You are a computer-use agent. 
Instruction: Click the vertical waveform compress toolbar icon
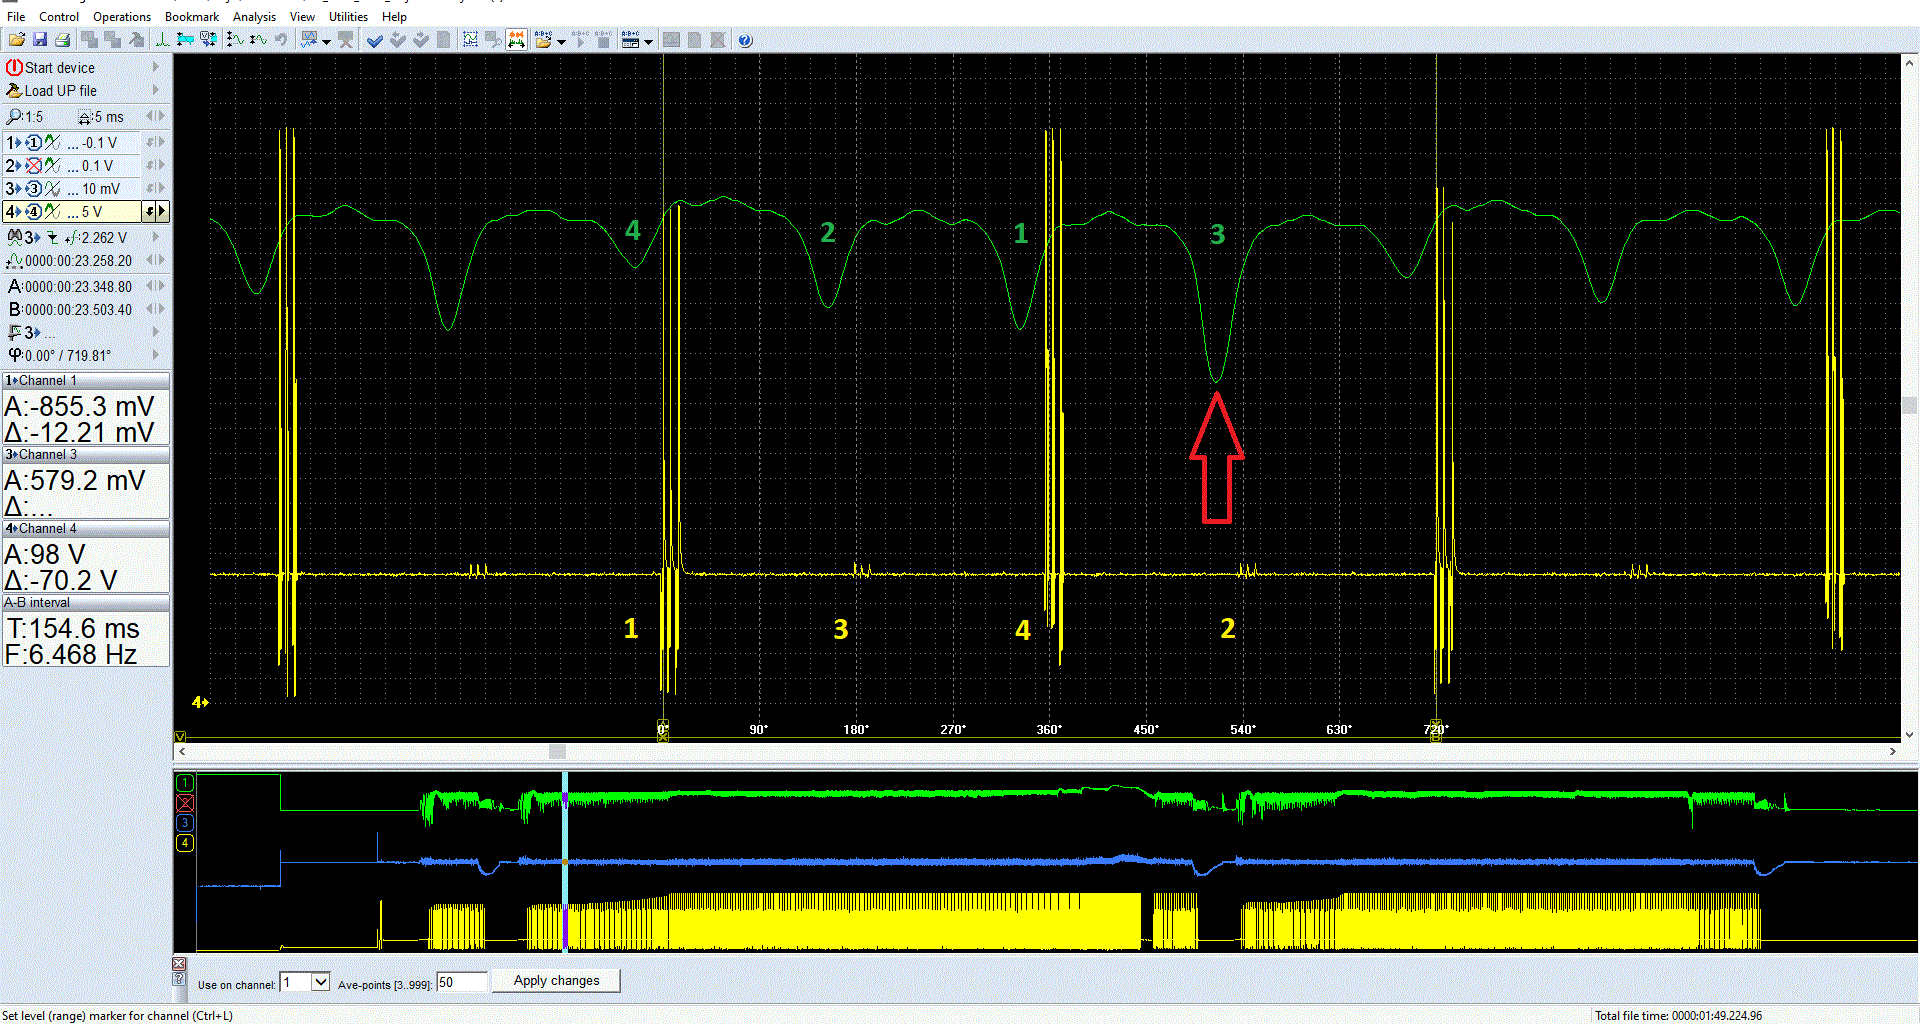(x=258, y=40)
